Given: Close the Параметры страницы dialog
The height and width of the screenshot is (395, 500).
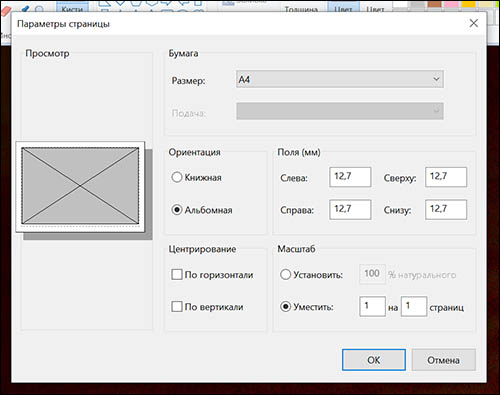Looking at the screenshot, I should (x=474, y=23).
